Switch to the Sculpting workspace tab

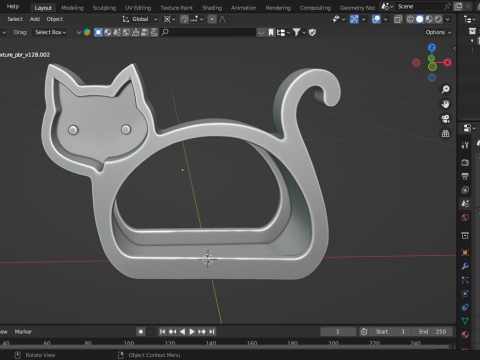click(x=104, y=8)
